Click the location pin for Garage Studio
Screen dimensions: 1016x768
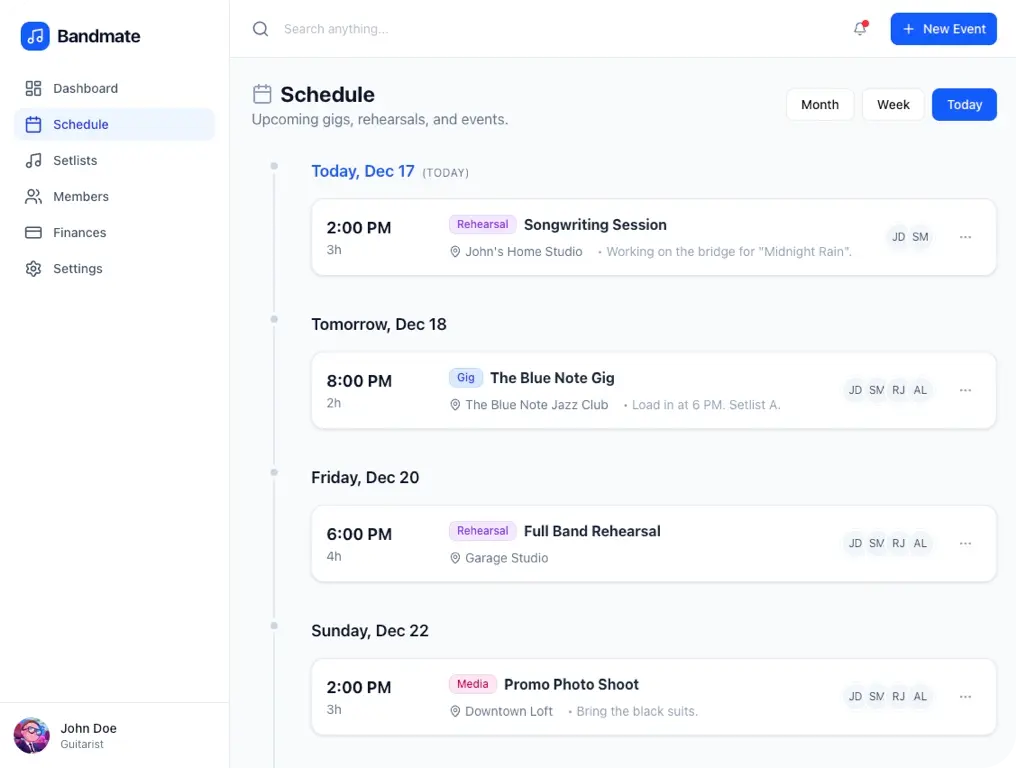click(457, 558)
